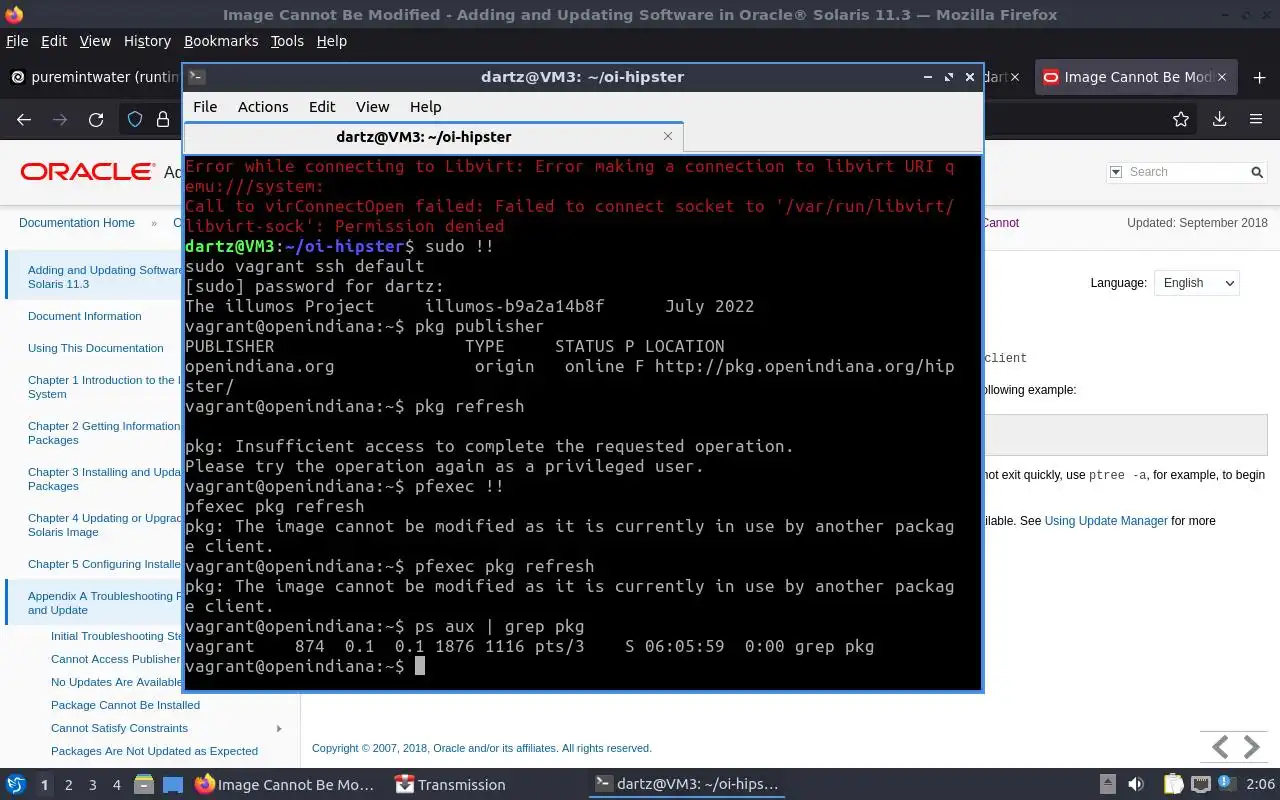This screenshot has height=800, width=1280.
Task: Open Firefox Tools menu
Action: [x=287, y=41]
